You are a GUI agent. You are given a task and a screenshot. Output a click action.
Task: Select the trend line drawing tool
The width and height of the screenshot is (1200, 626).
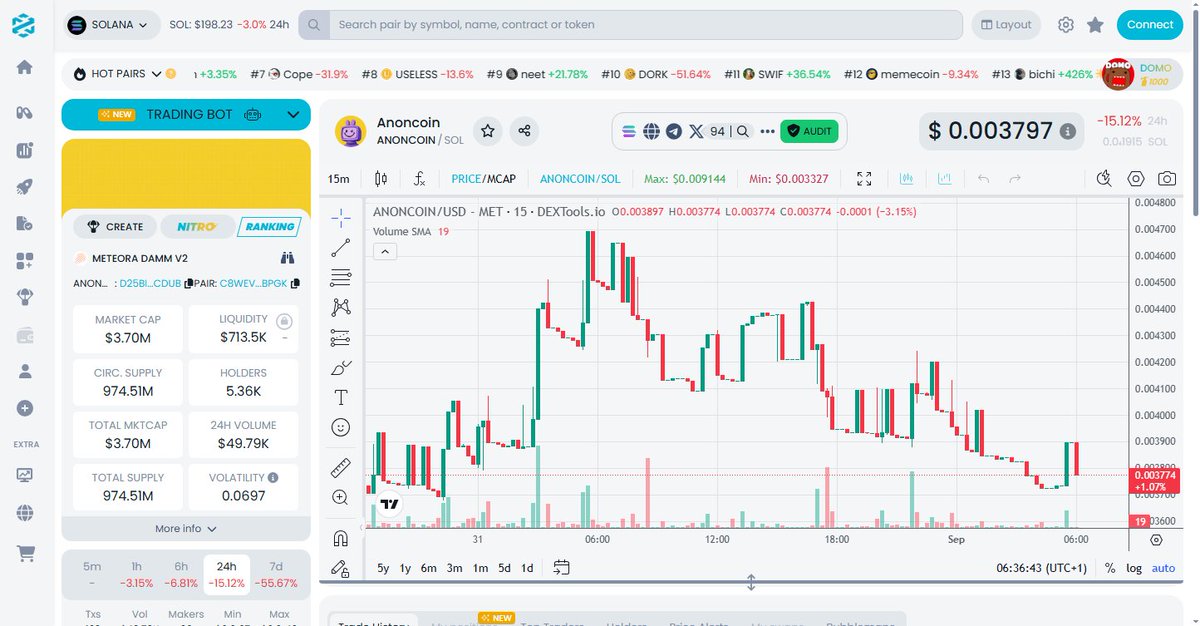340,247
